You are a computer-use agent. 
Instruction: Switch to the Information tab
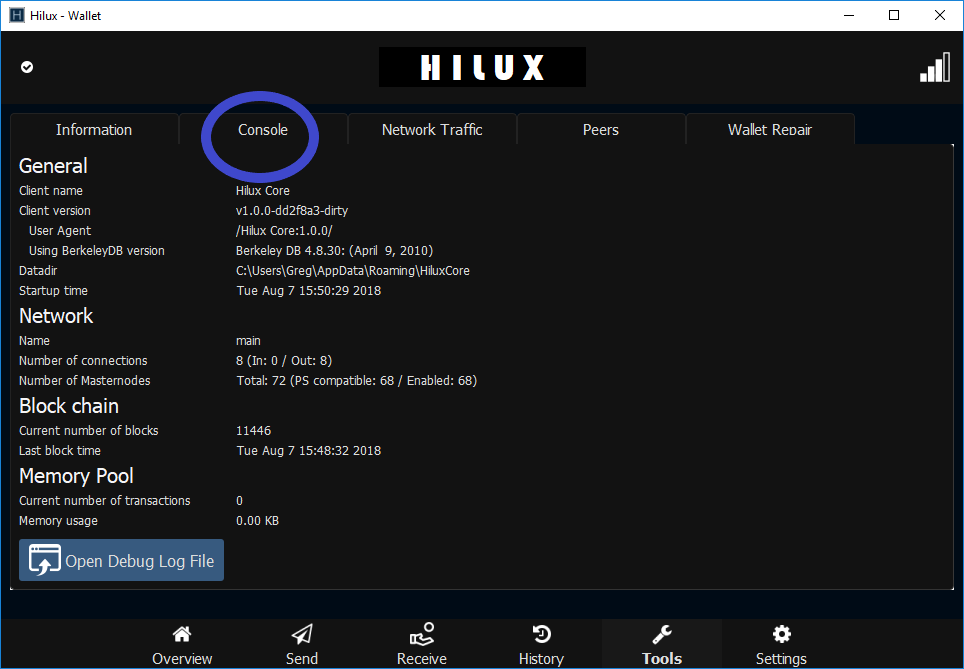pyautogui.click(x=94, y=129)
